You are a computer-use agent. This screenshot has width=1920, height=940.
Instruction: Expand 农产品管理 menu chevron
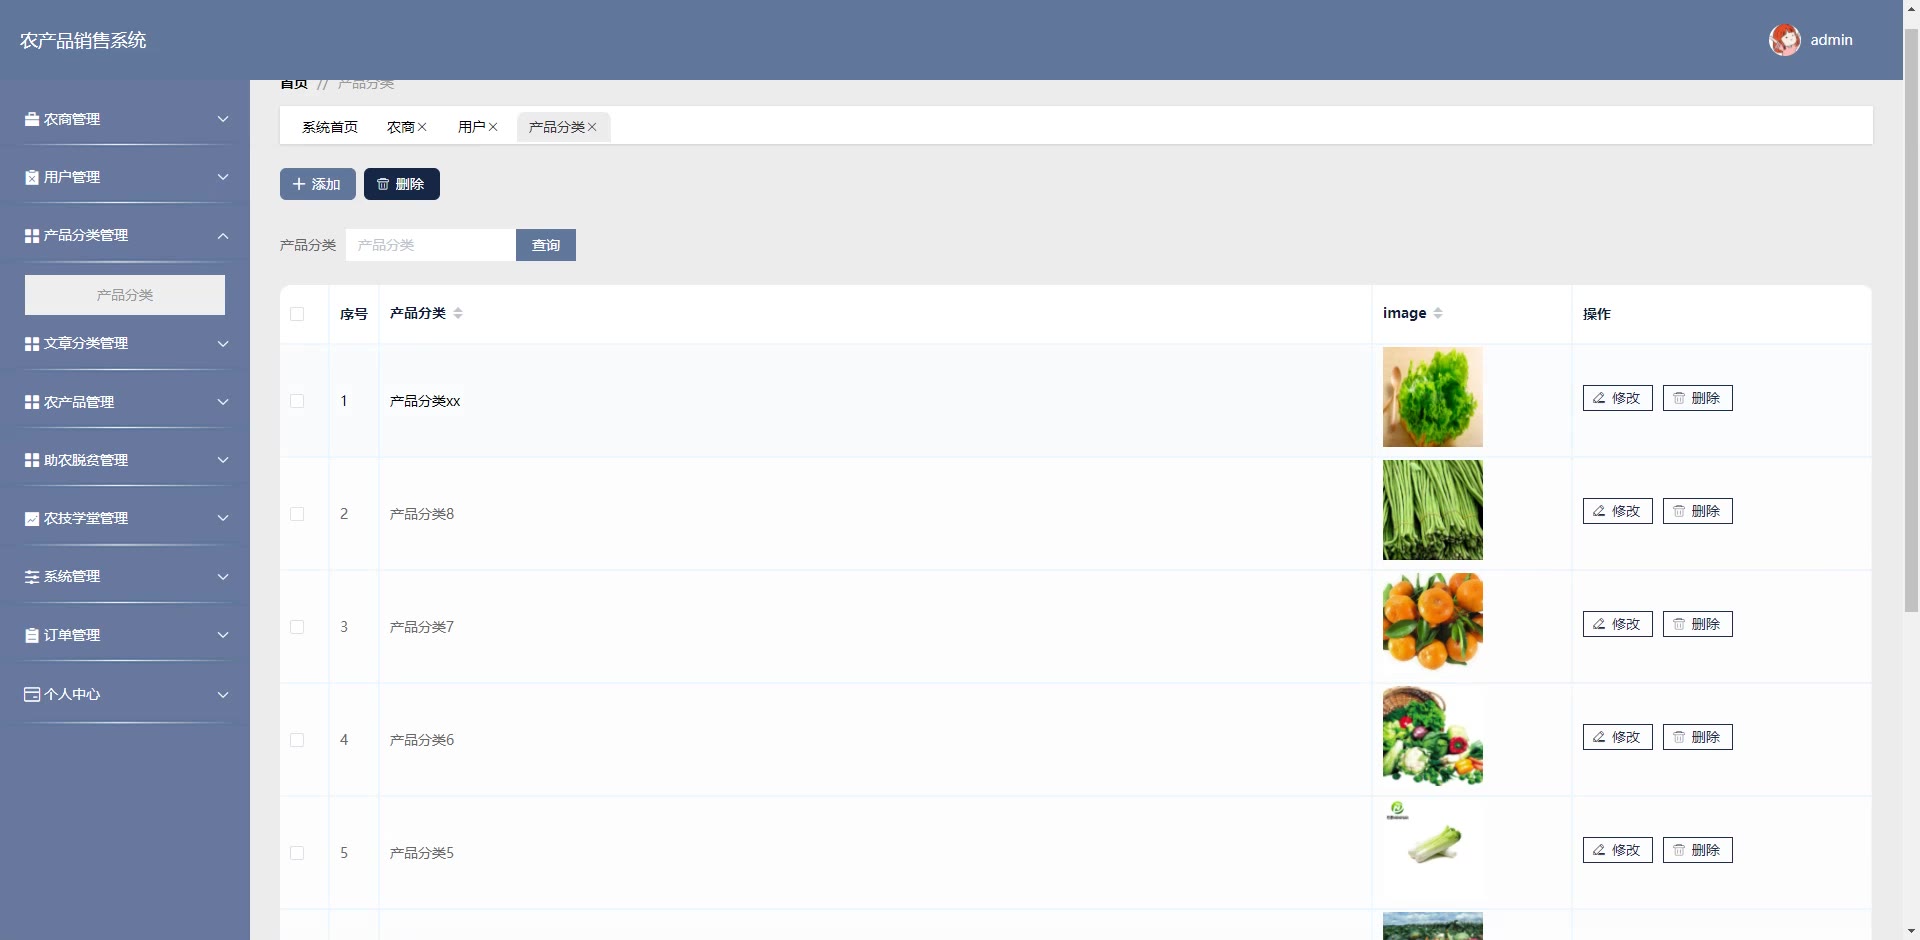(x=223, y=402)
